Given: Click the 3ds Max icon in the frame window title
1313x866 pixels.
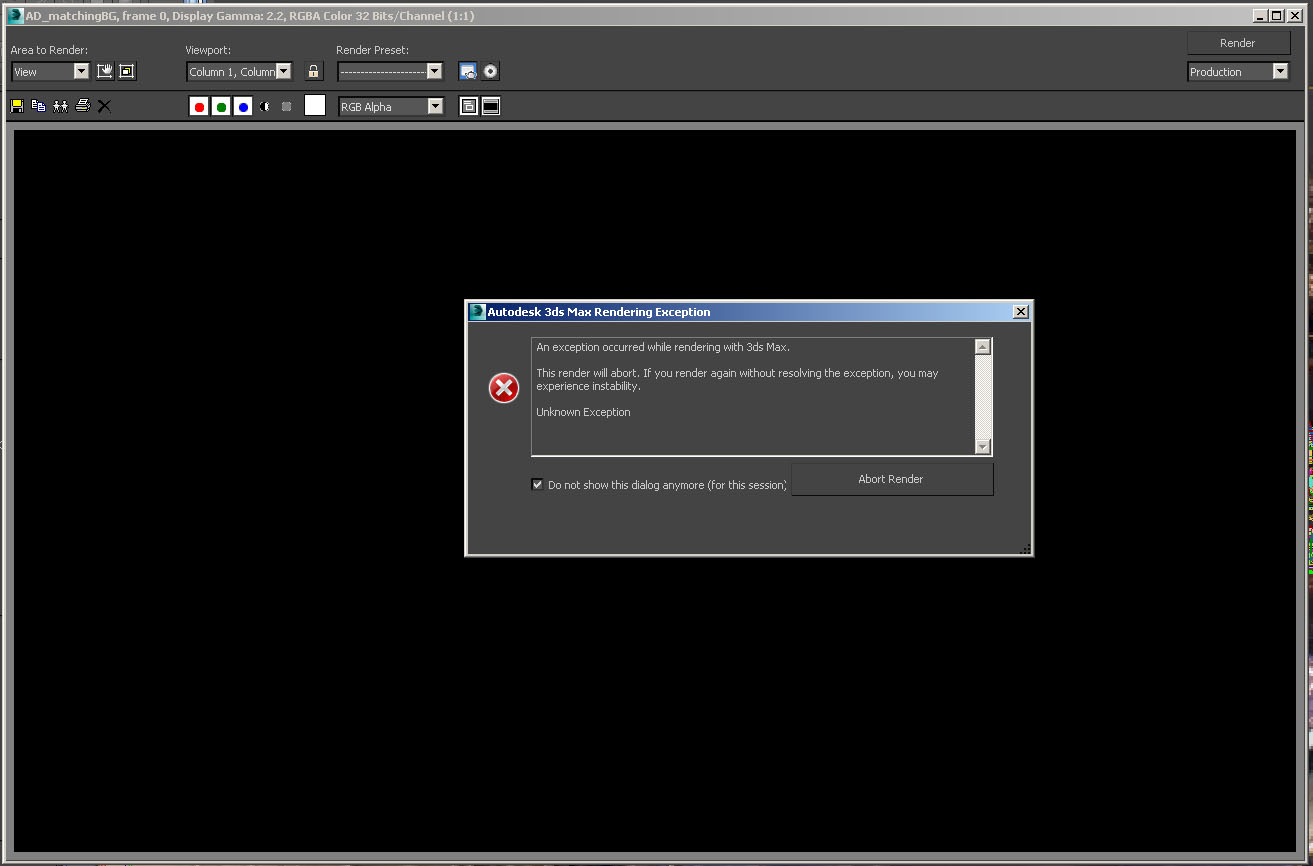Looking at the screenshot, I should point(15,15).
